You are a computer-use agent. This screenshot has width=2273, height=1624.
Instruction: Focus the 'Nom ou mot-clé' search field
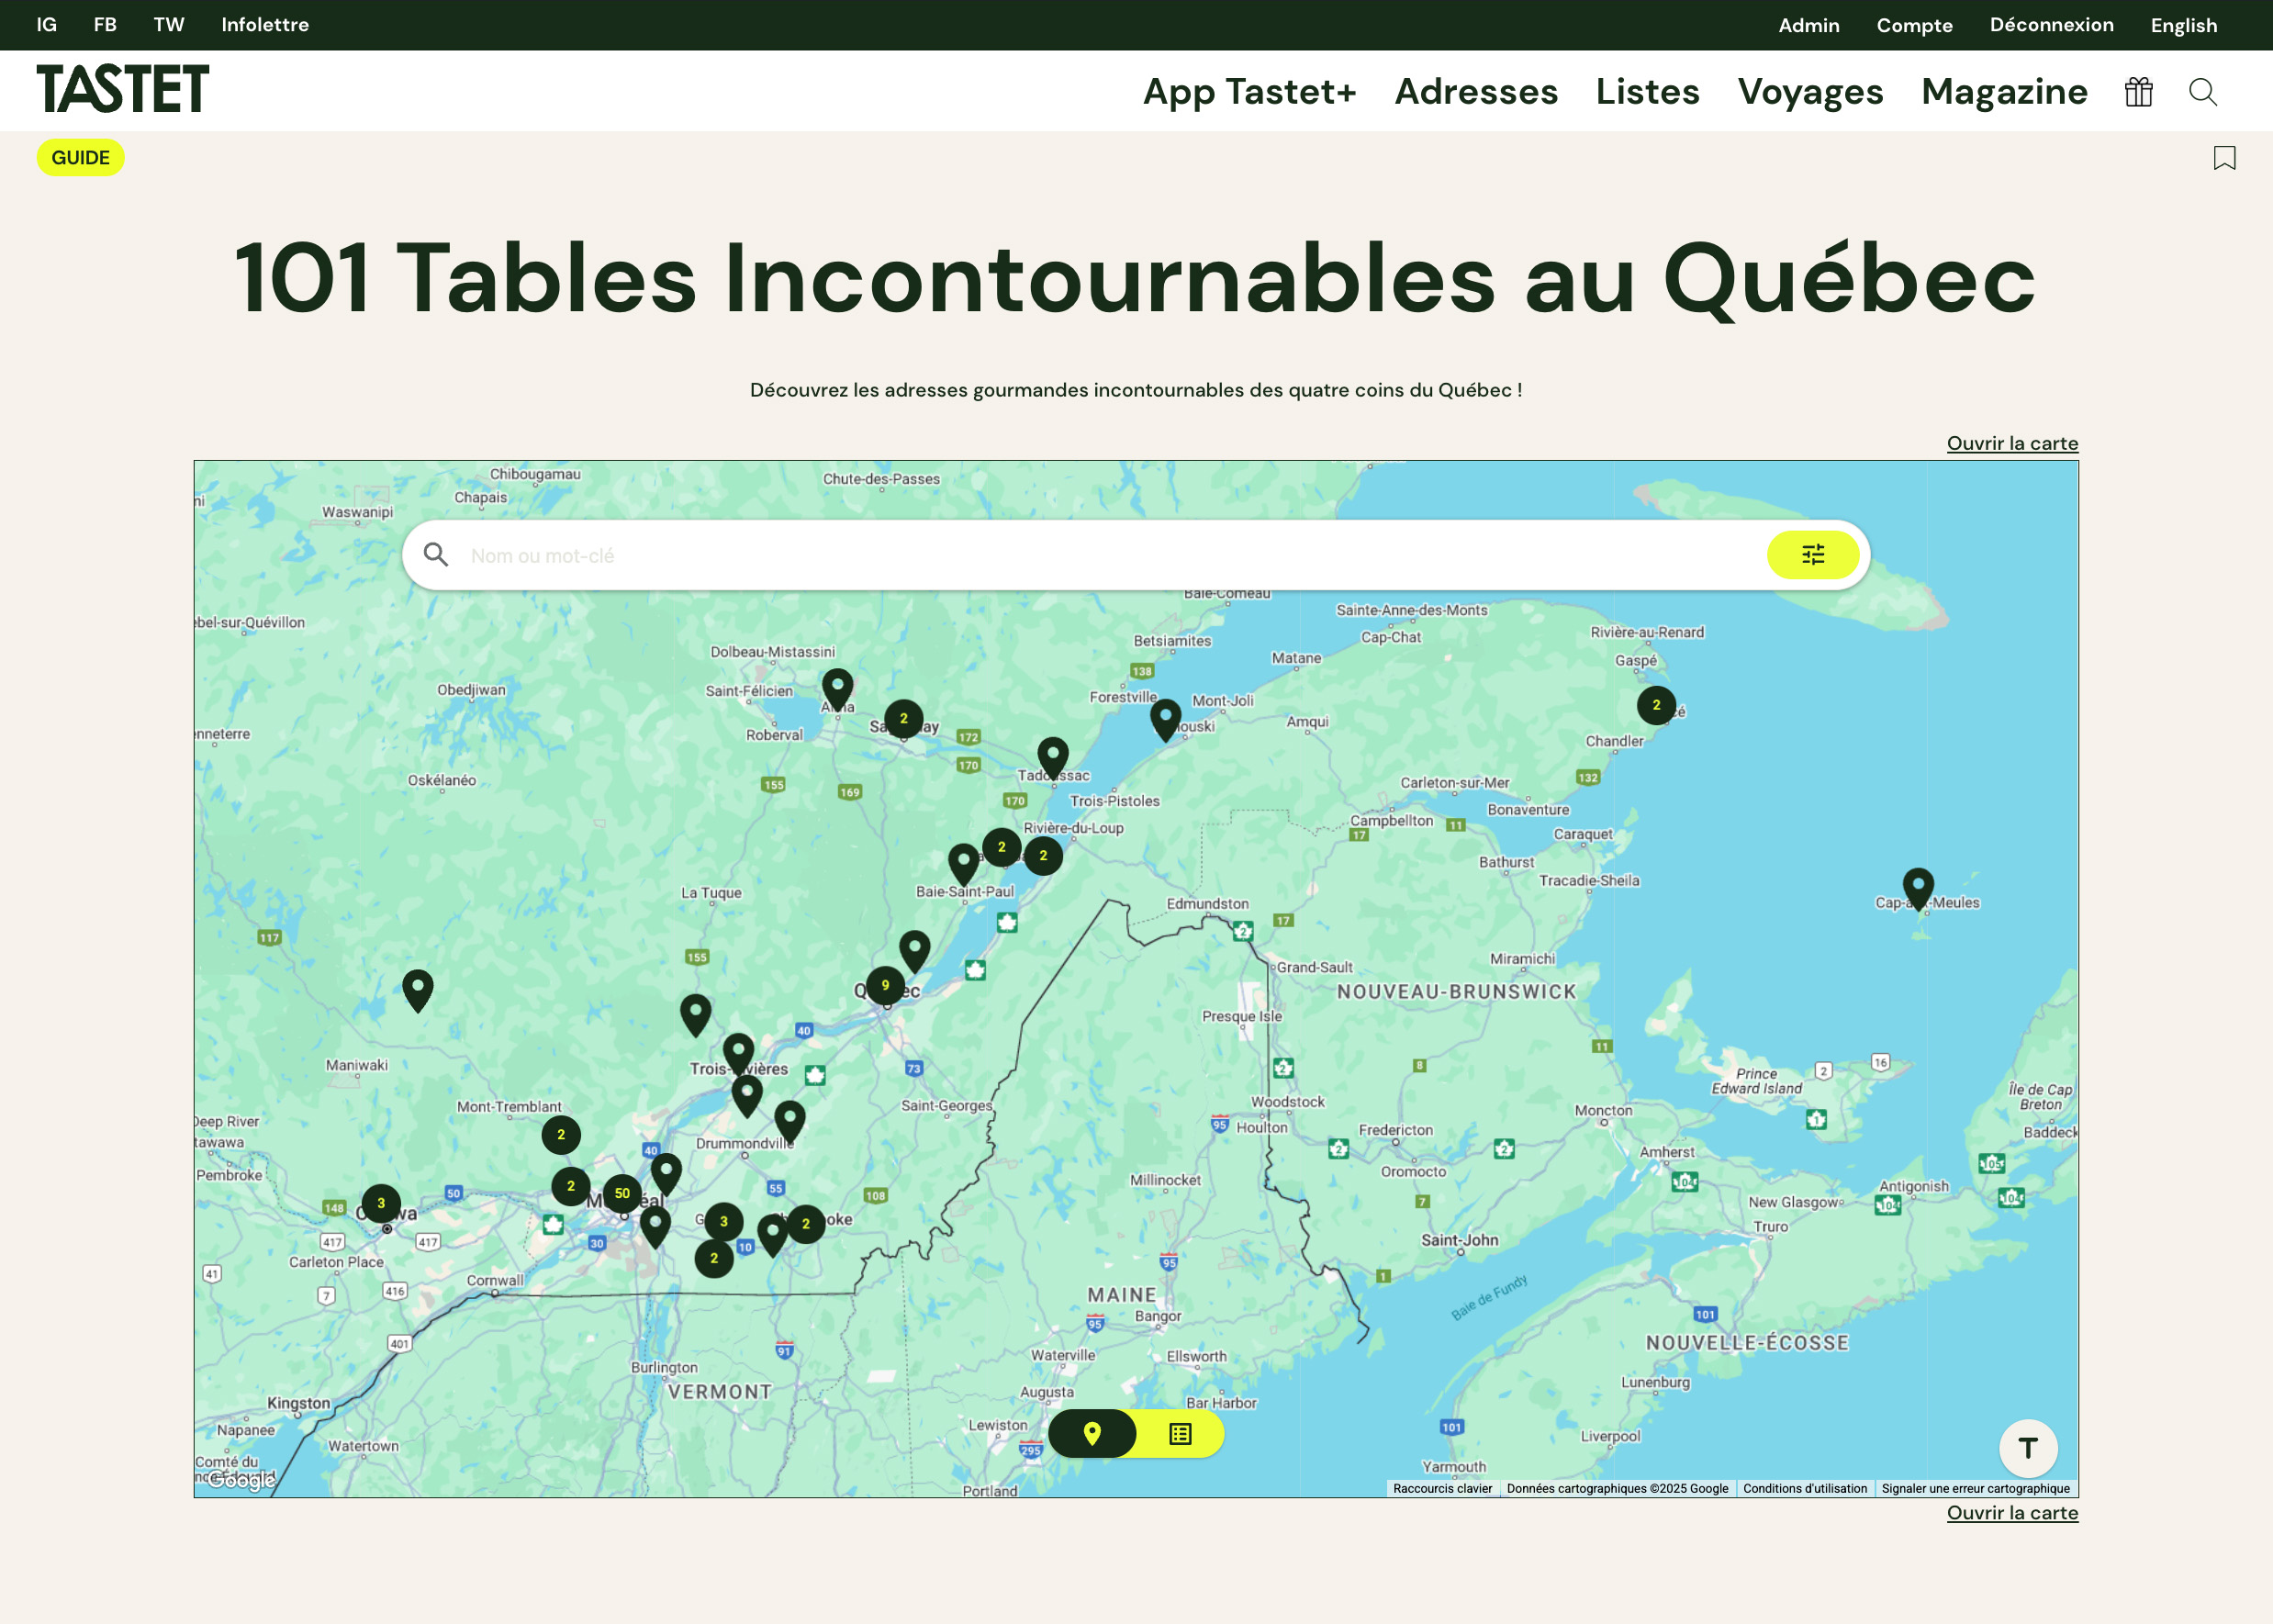click(1110, 556)
